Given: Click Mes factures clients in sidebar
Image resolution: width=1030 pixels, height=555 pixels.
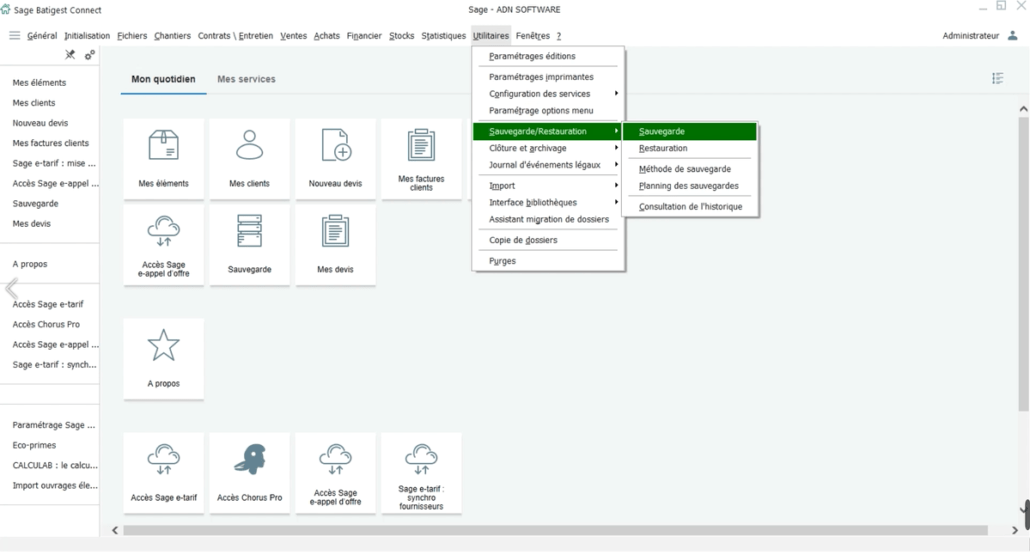Looking at the screenshot, I should (x=51, y=143).
